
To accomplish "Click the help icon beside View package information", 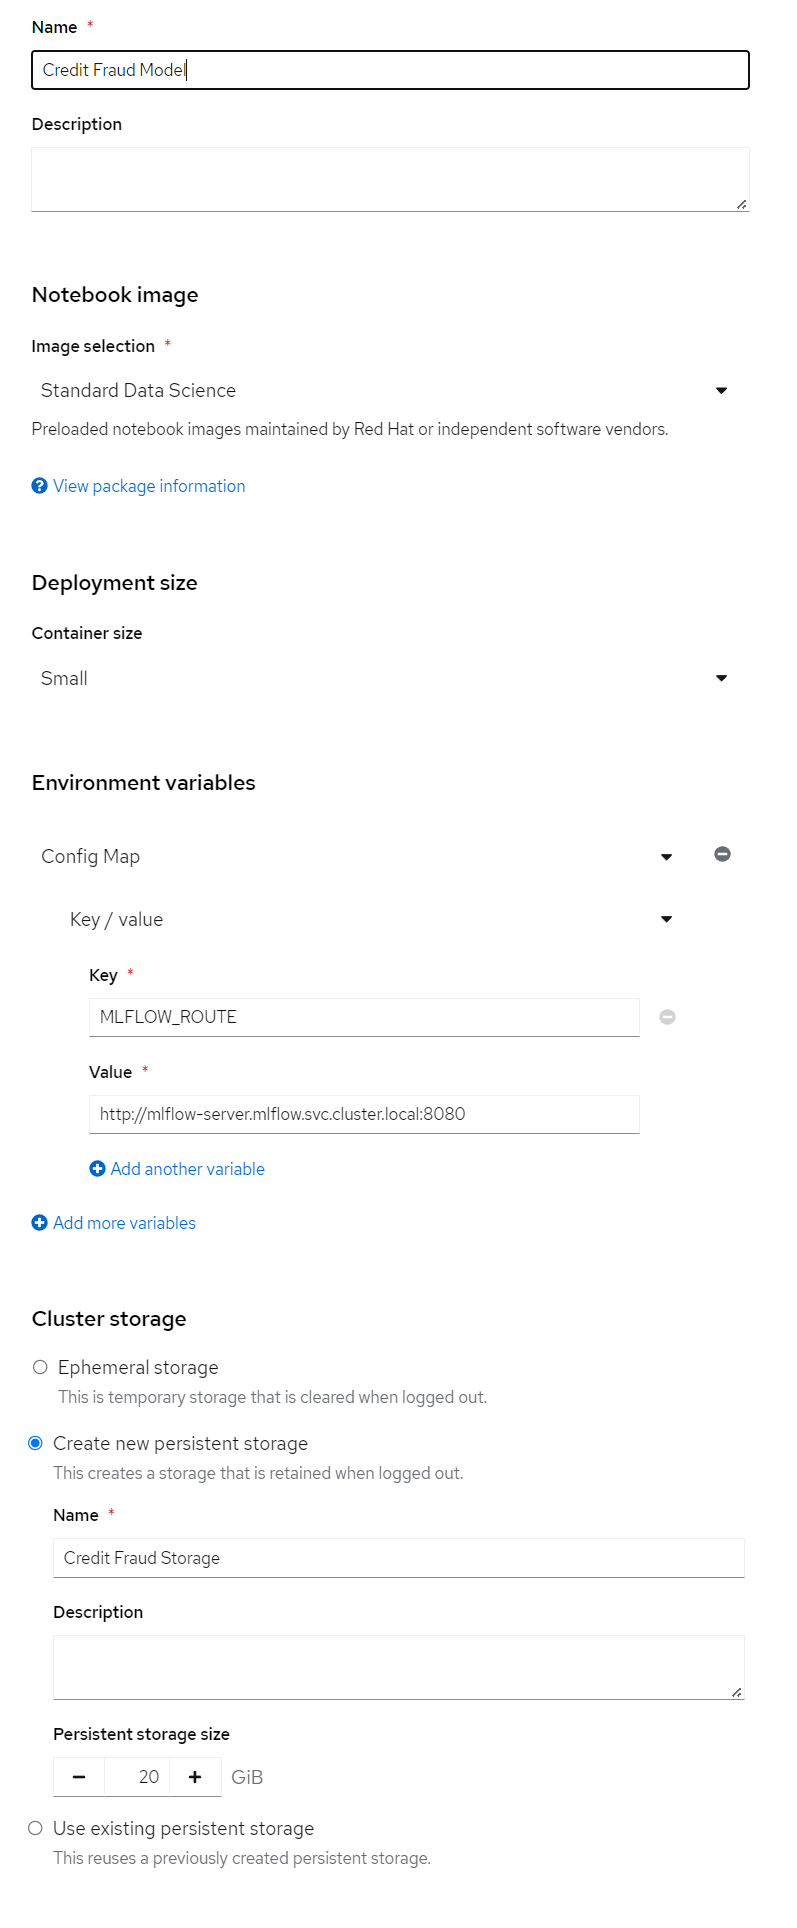I will 39,486.
